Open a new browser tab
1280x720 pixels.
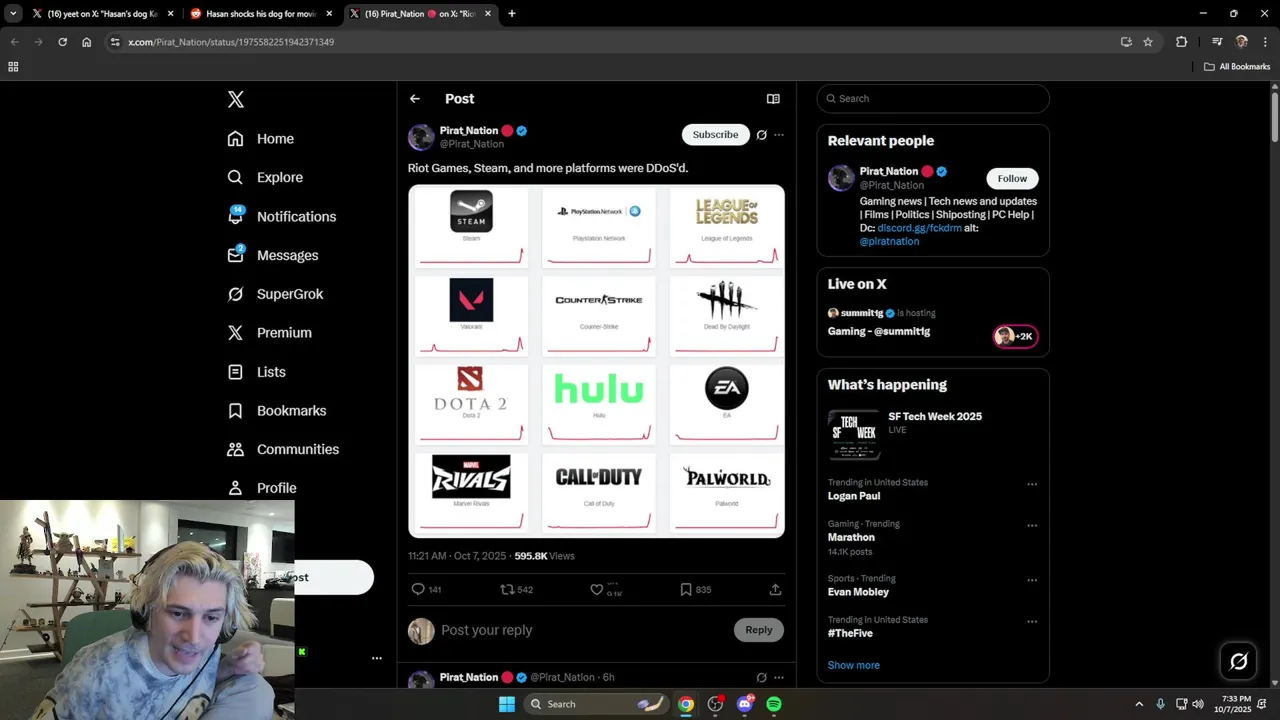[x=512, y=14]
